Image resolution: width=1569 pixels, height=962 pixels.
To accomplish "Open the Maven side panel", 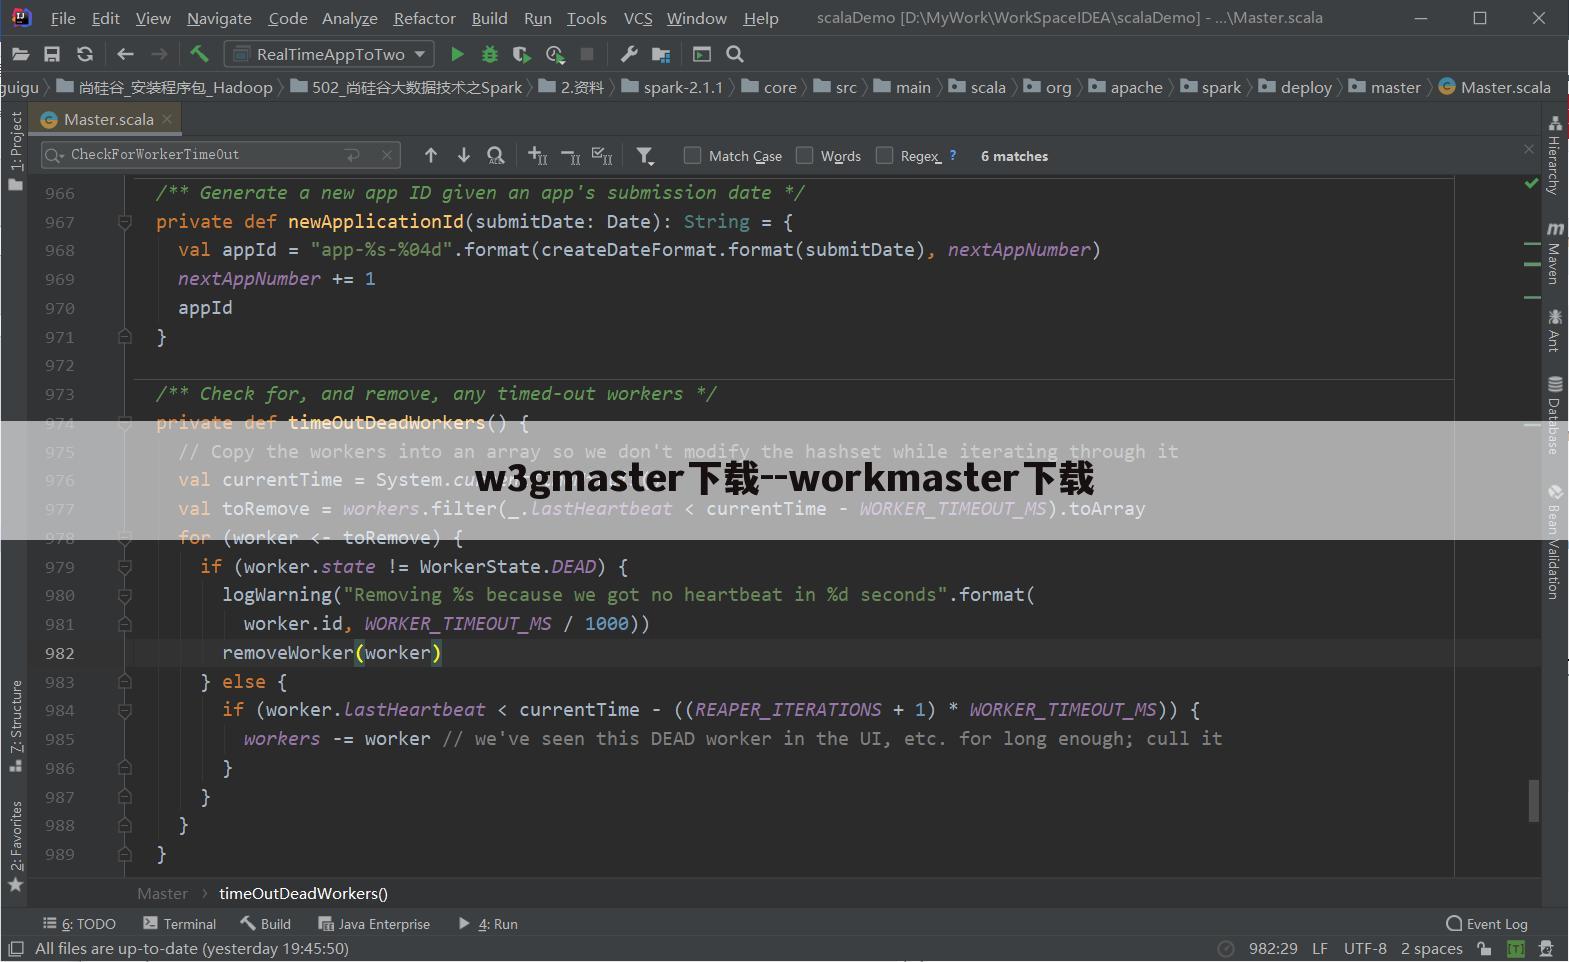I will point(1554,254).
